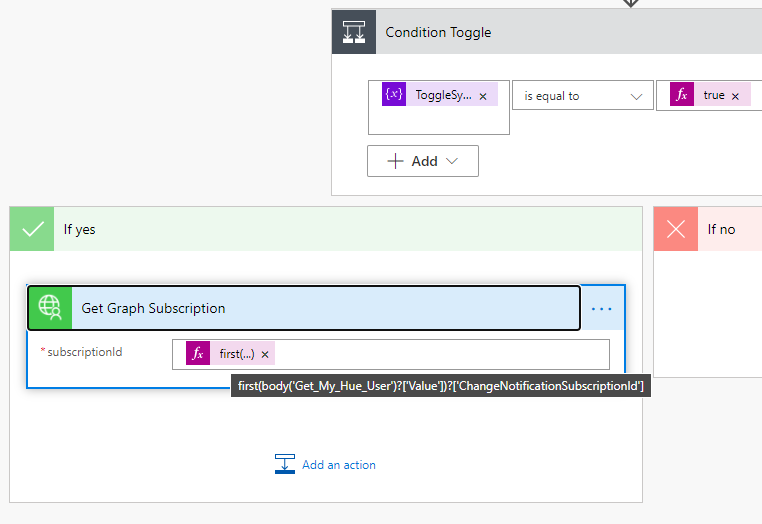Click inside the subscriptionId input field
Viewport: 762px width, 524px height.
[x=440, y=354]
